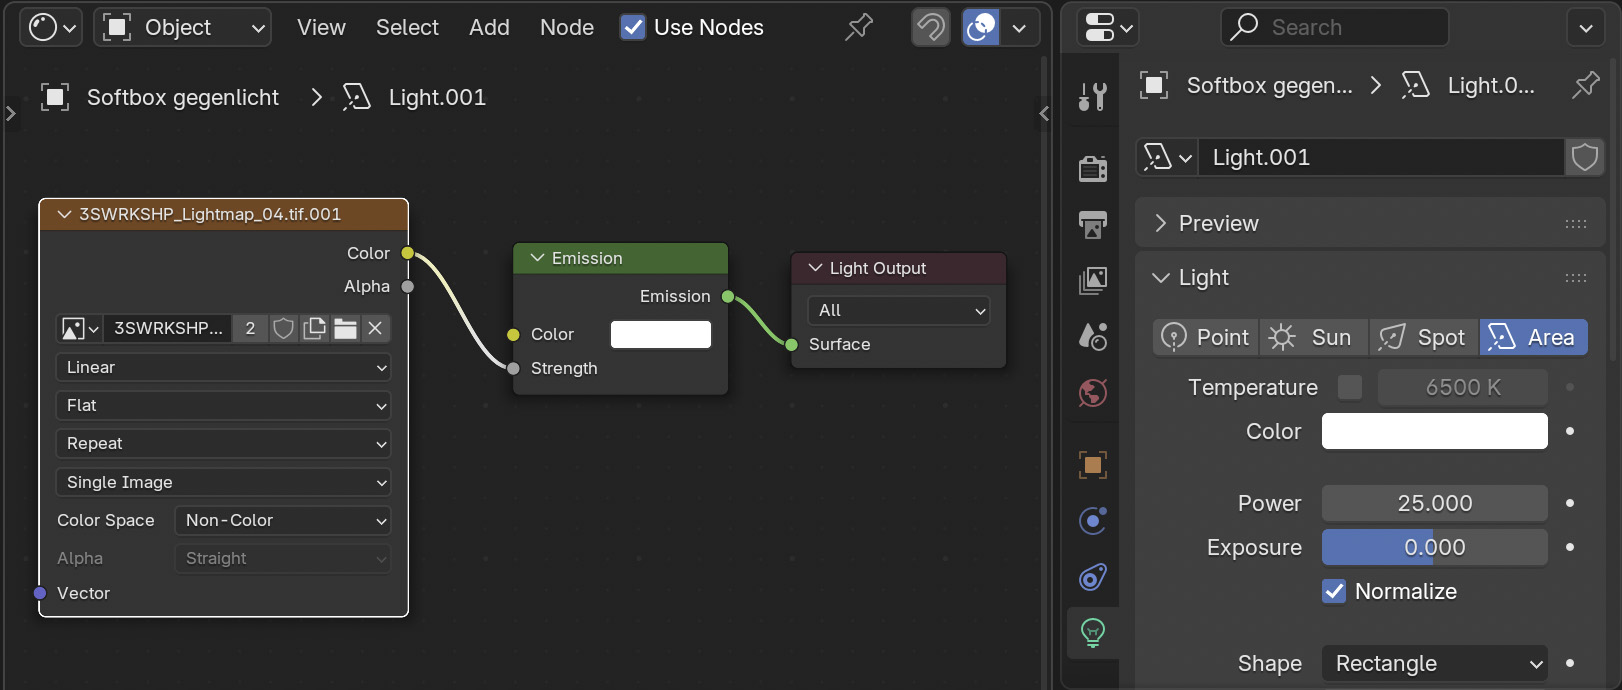Viewport: 1622px width, 690px height.
Task: Pin the node tree with the pin icon
Action: pos(858,27)
